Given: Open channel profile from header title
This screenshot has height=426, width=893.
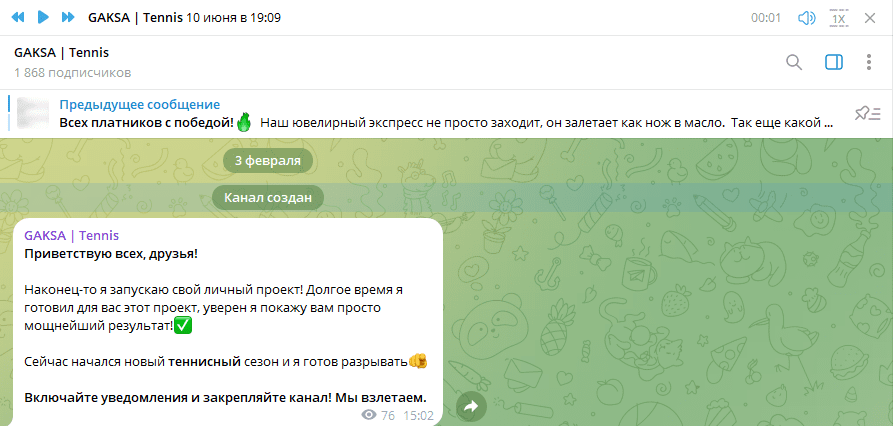Looking at the screenshot, I should click(62, 53).
